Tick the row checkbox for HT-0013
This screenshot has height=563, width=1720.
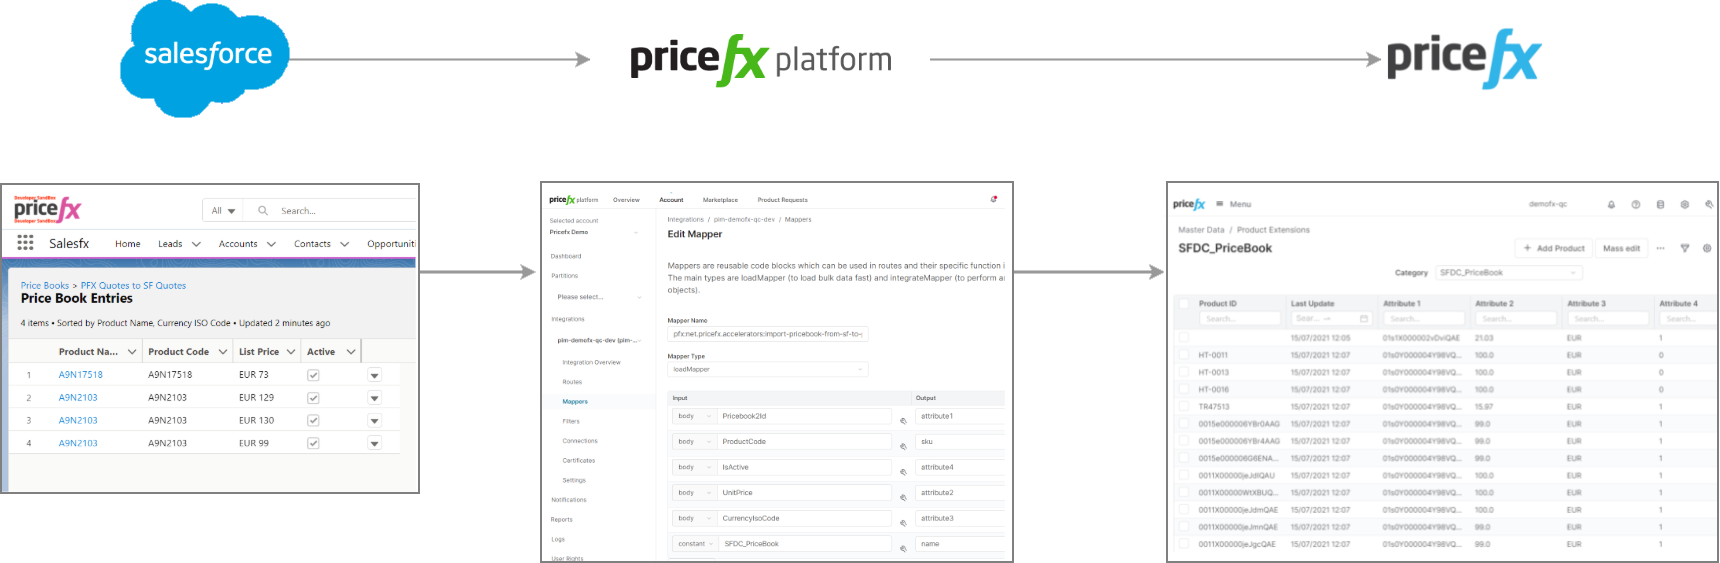pos(1185,372)
